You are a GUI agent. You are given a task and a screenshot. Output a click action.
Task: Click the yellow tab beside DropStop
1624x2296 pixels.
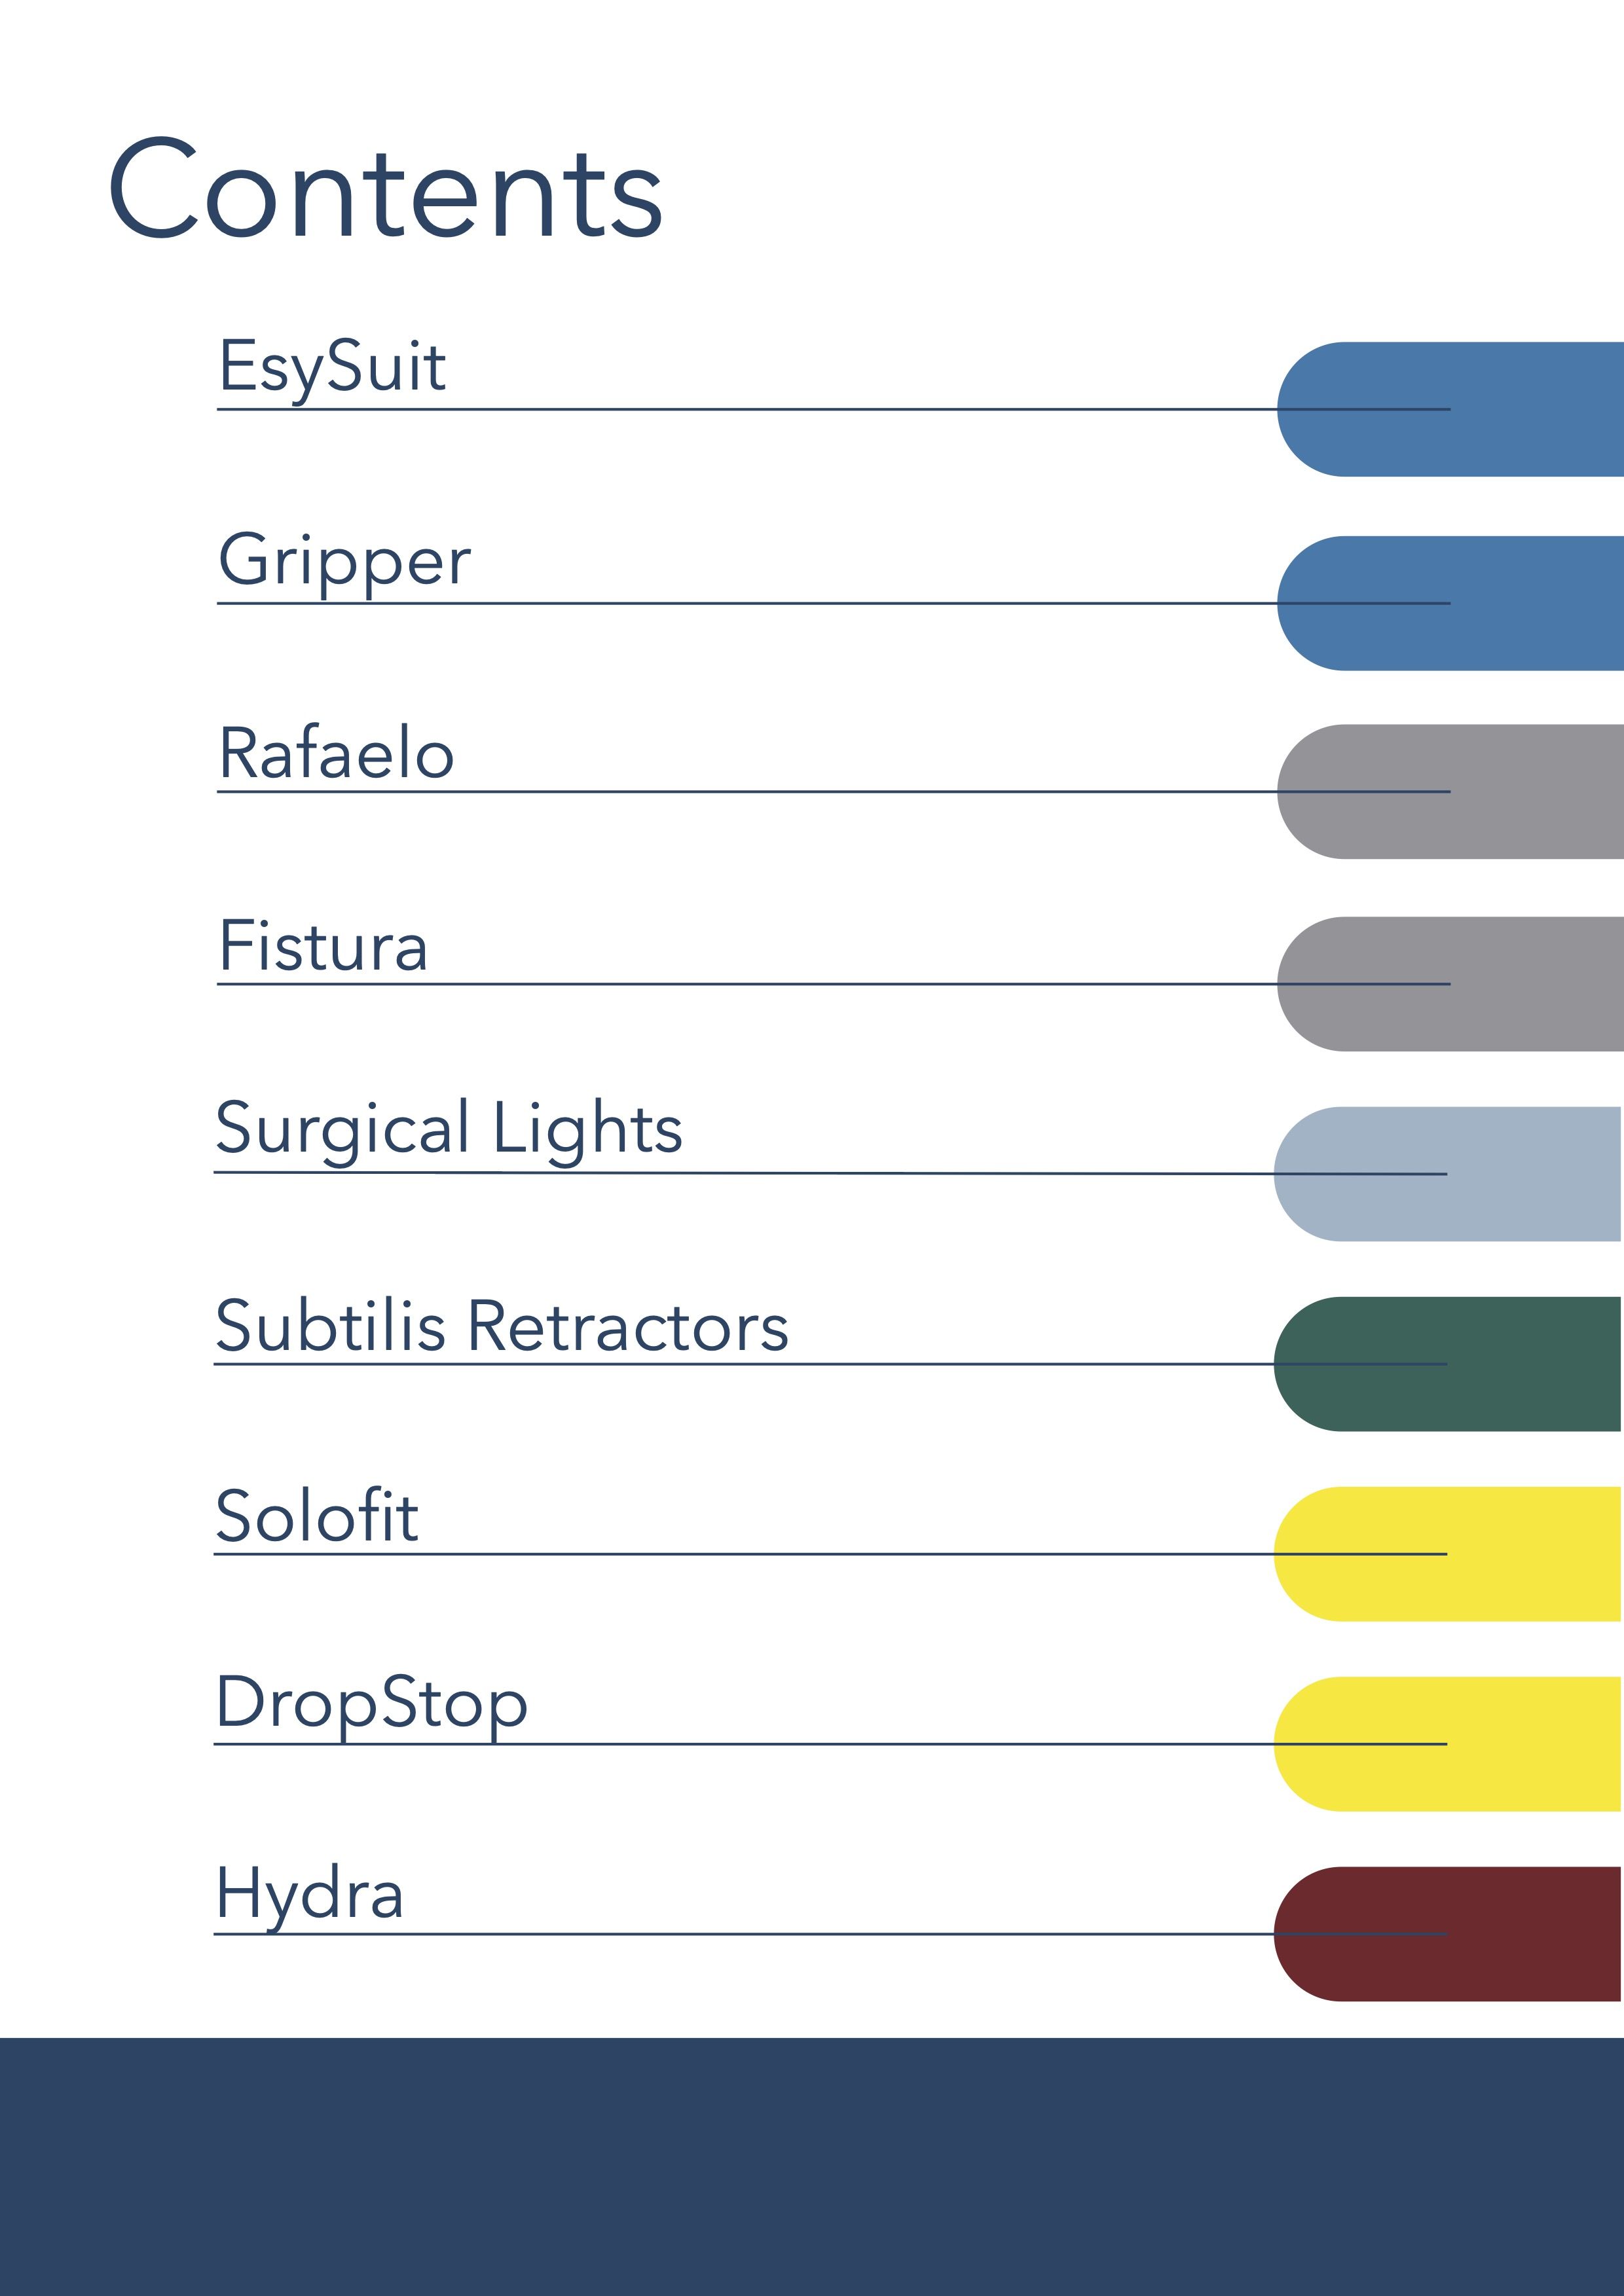pyautogui.click(x=1447, y=1744)
